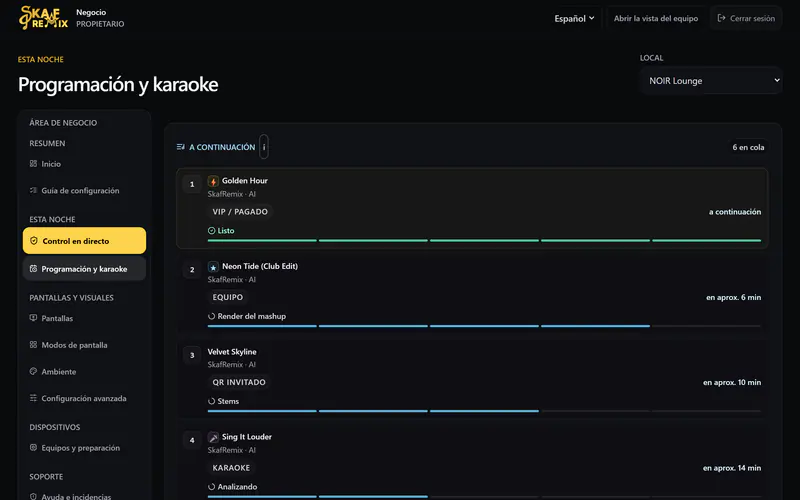Click the A continuación queue list icon
Image resolution: width=800 pixels, height=500 pixels.
click(181, 147)
